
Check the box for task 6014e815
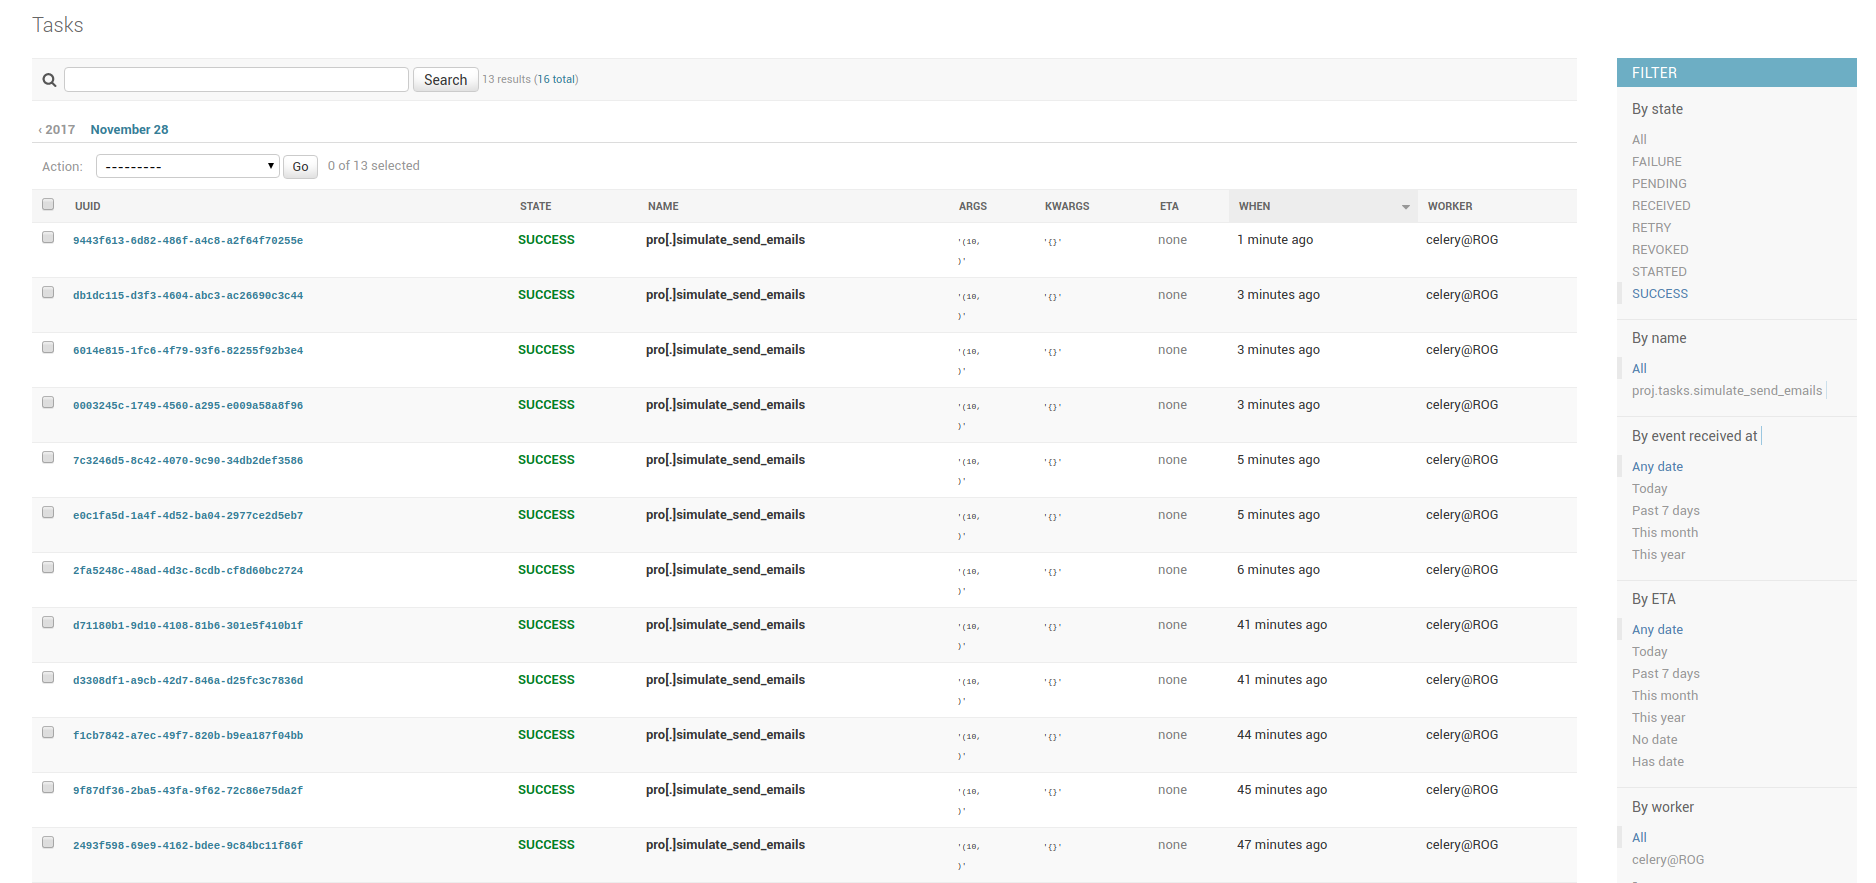[48, 347]
